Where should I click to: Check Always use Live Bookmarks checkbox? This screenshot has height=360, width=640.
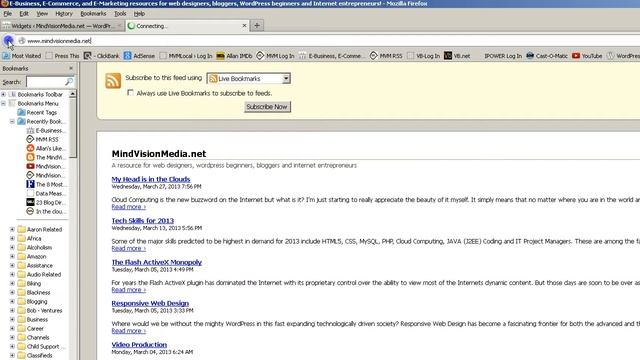(130, 93)
